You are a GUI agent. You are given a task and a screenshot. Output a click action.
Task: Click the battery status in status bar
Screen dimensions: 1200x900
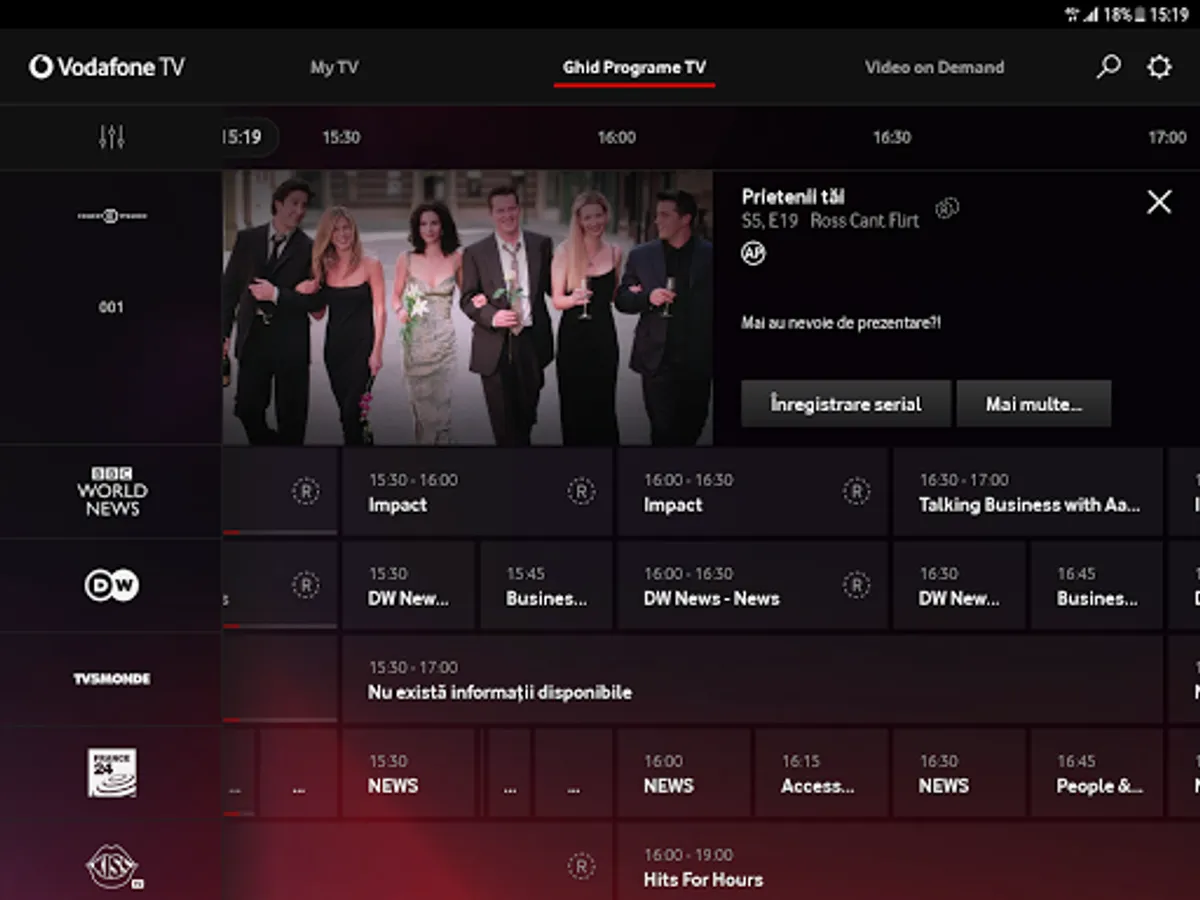coord(1123,14)
